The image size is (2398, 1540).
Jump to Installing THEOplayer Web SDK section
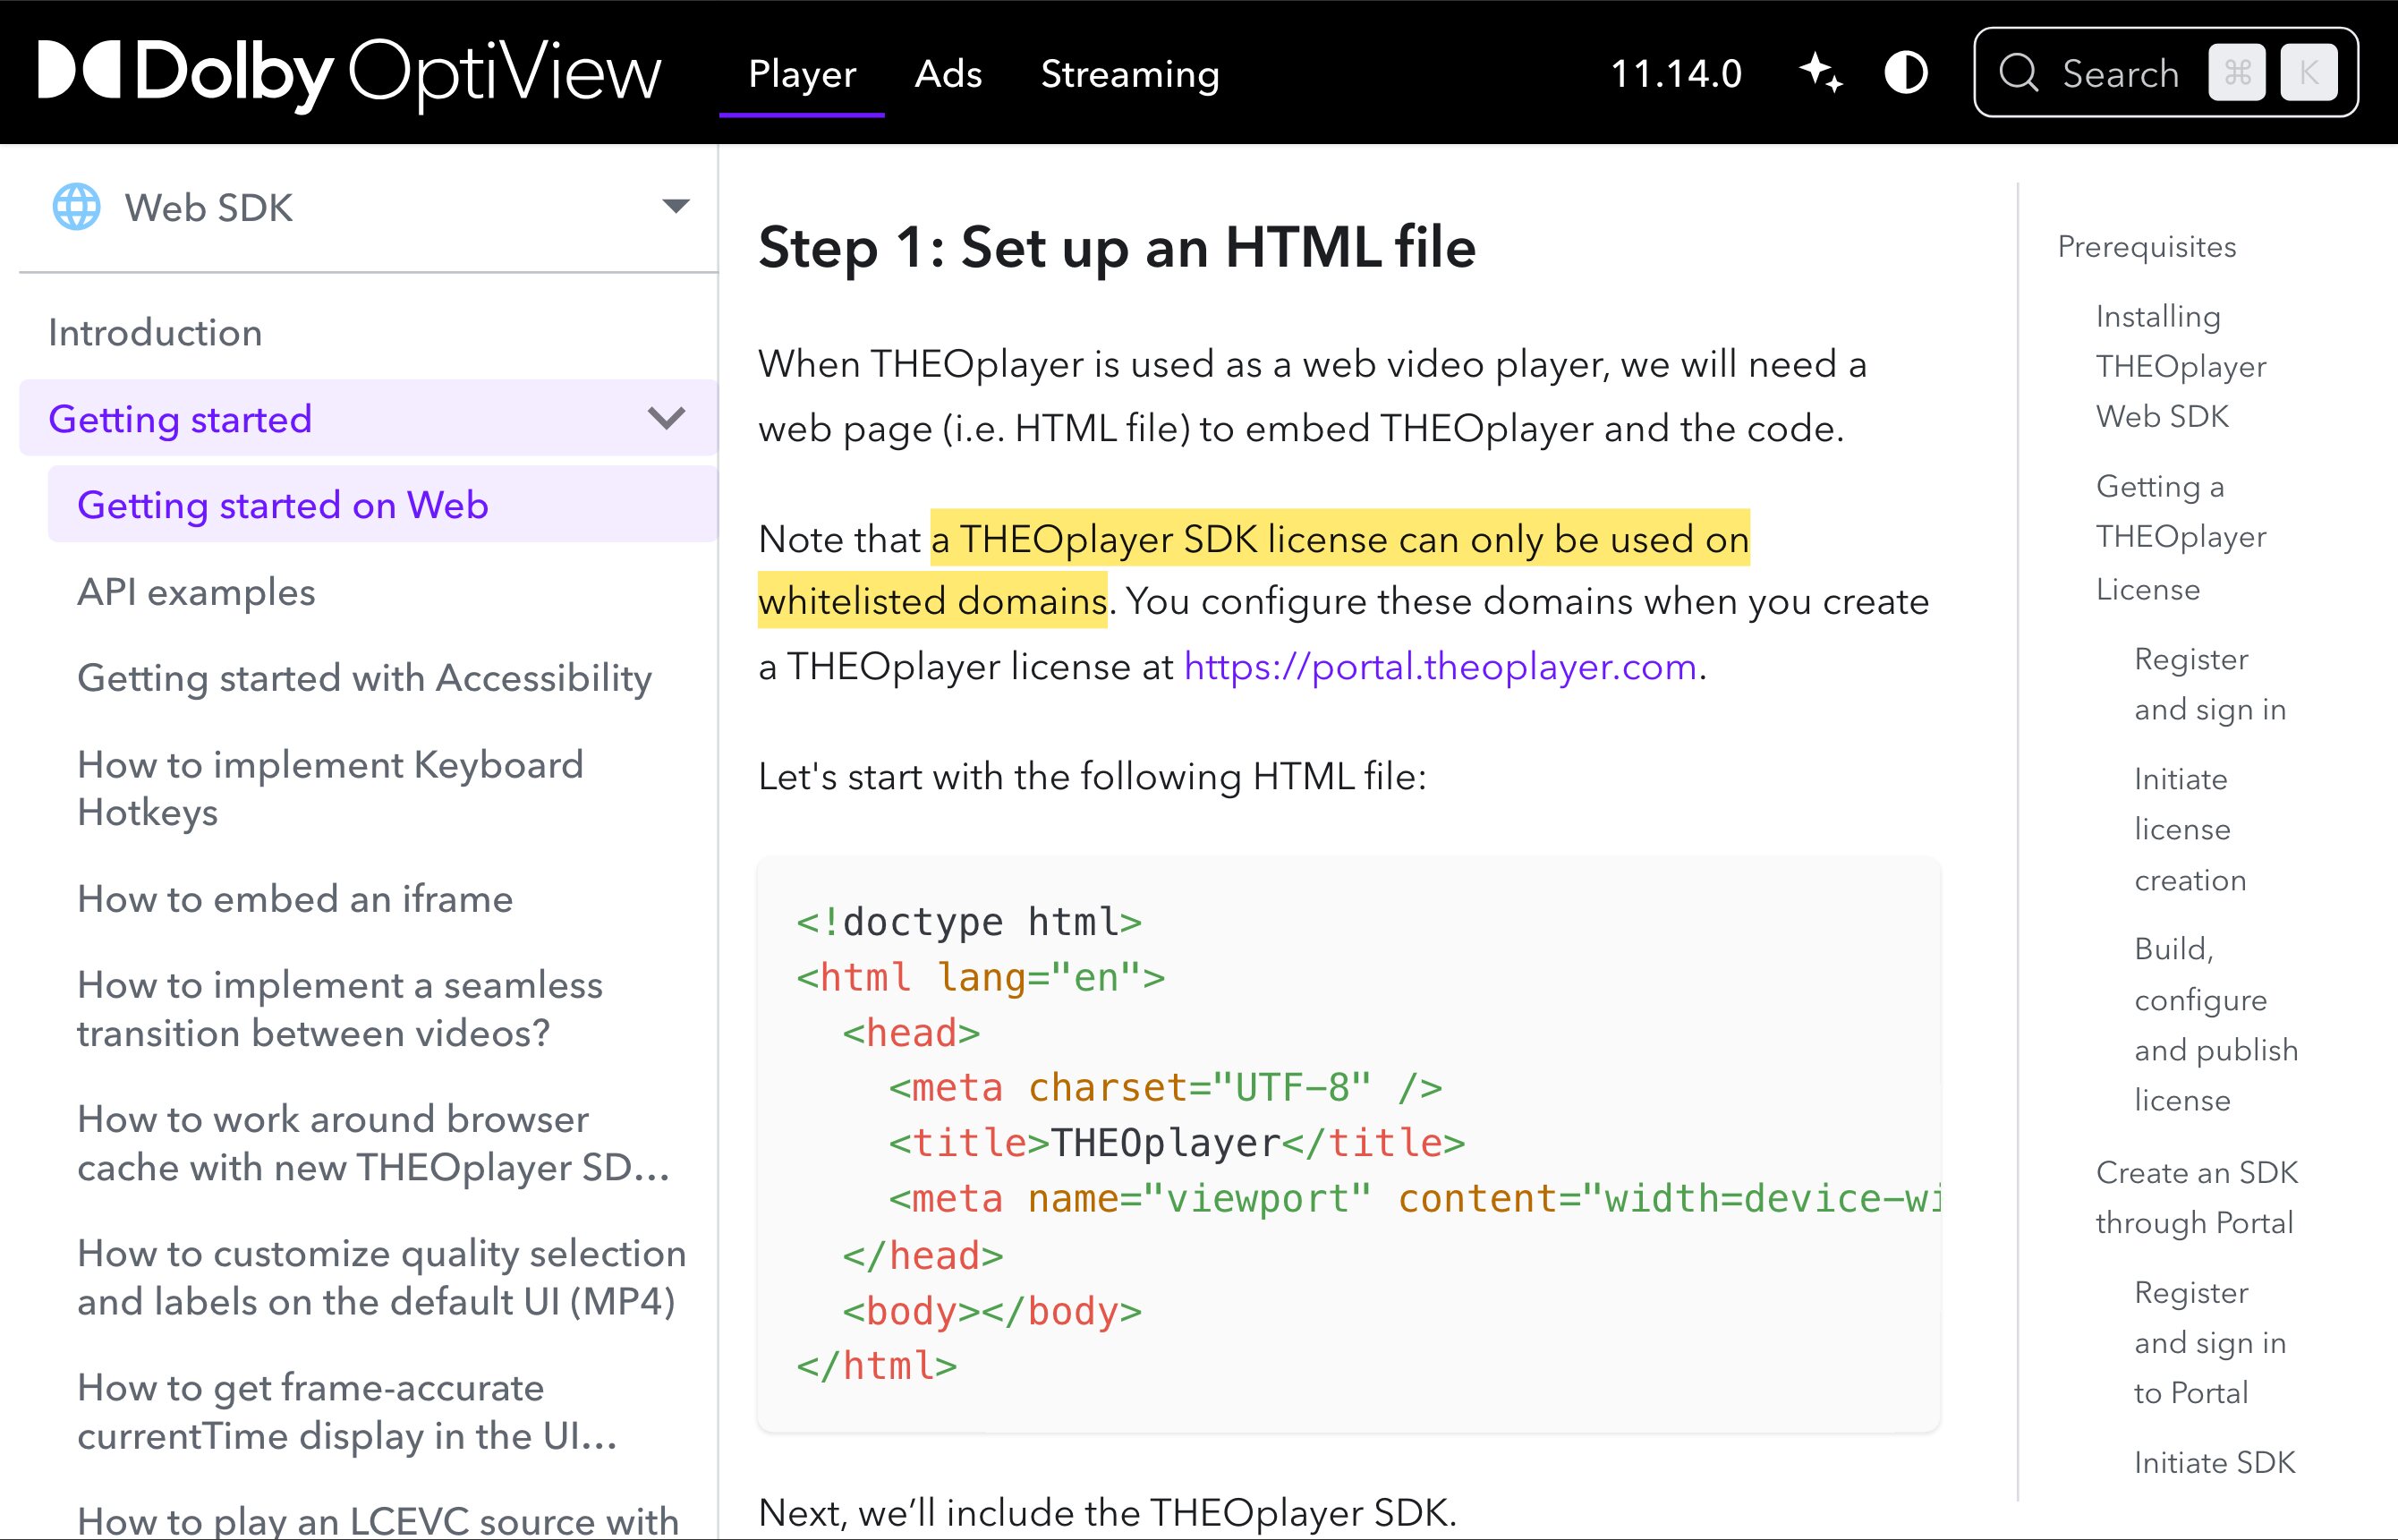pyautogui.click(x=2181, y=365)
